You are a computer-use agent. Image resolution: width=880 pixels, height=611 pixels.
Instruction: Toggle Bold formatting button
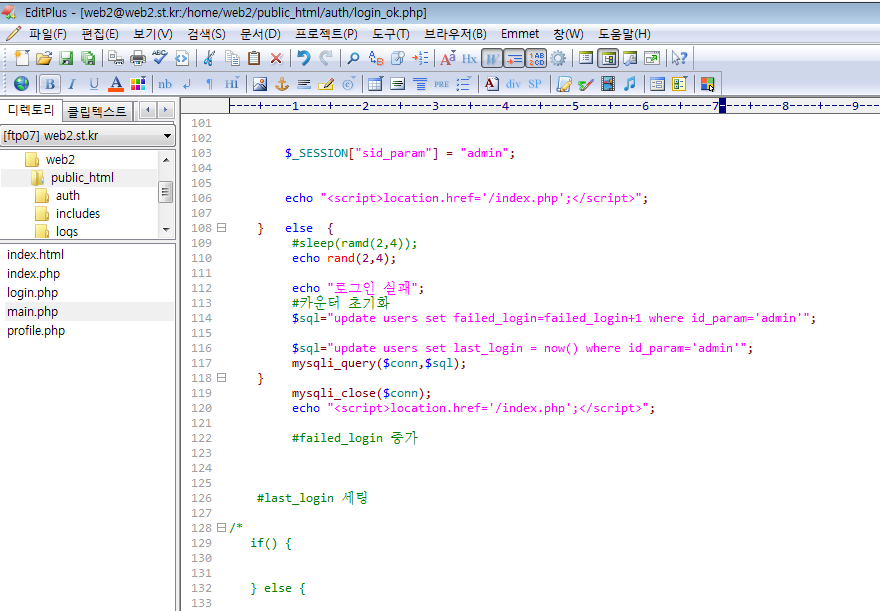point(50,84)
